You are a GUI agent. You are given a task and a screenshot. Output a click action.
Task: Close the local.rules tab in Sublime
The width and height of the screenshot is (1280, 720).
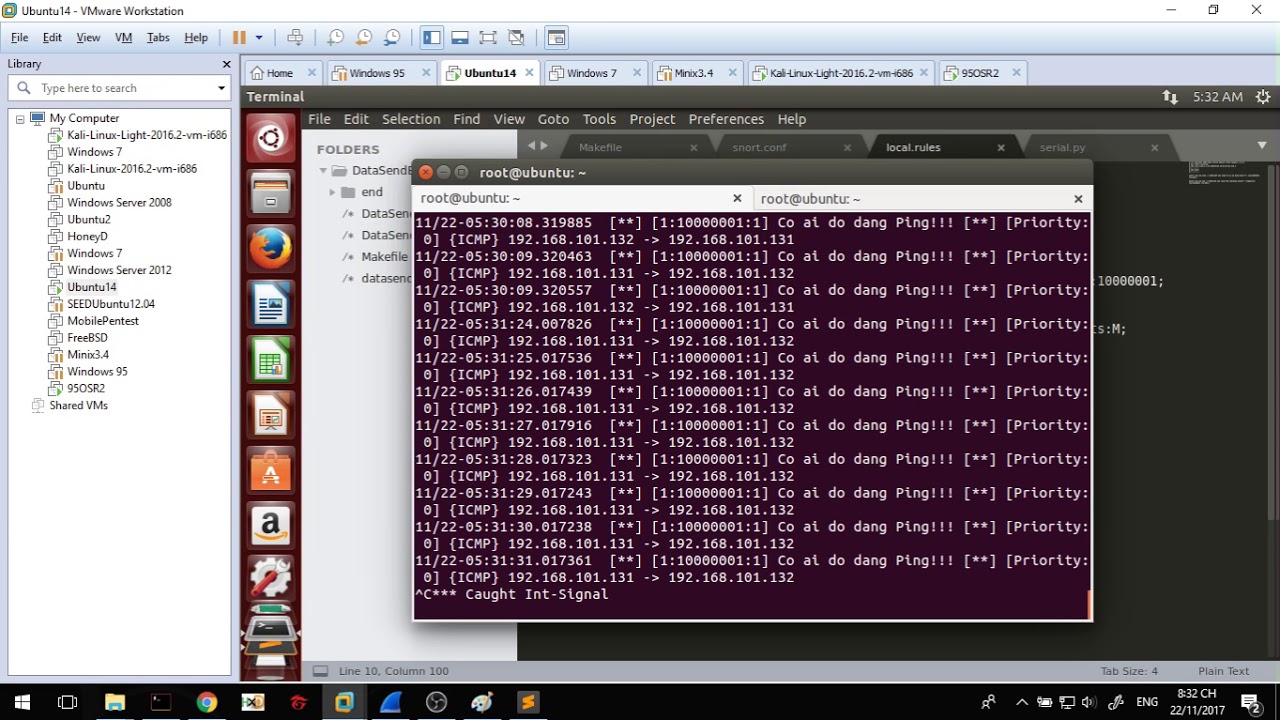[1001, 147]
